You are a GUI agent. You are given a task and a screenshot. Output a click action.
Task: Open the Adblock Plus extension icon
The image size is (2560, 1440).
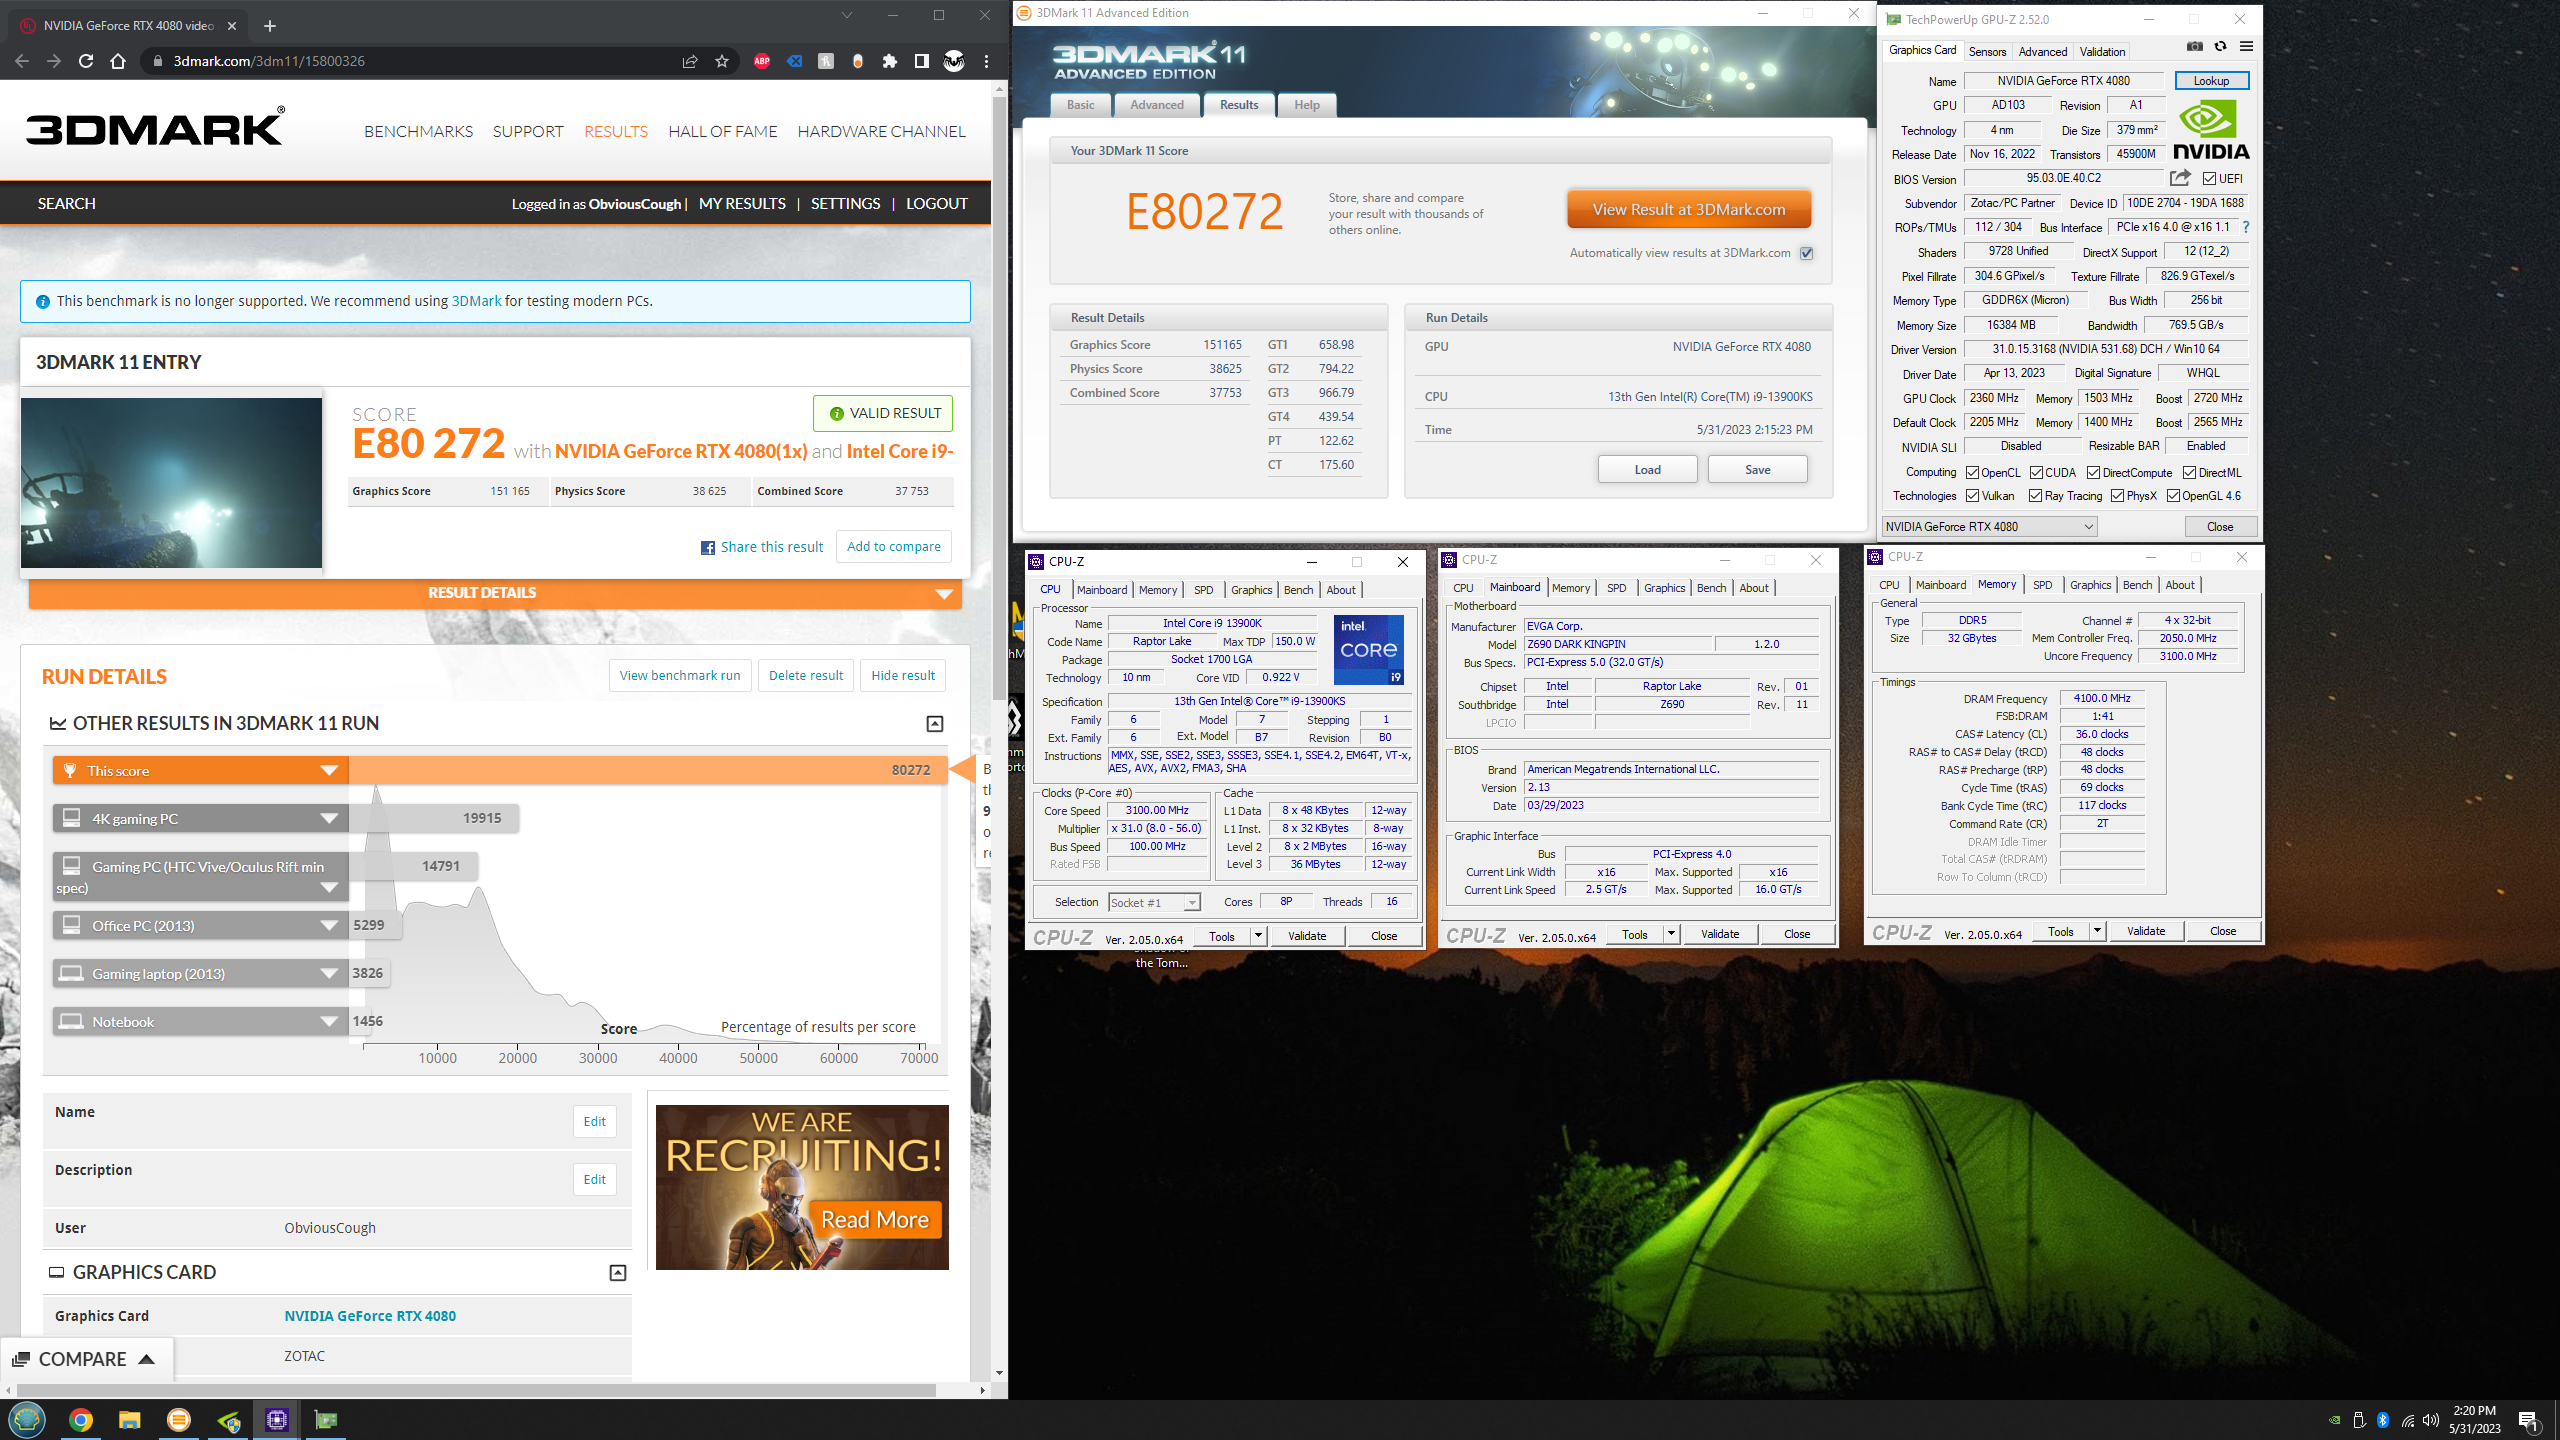[762, 61]
